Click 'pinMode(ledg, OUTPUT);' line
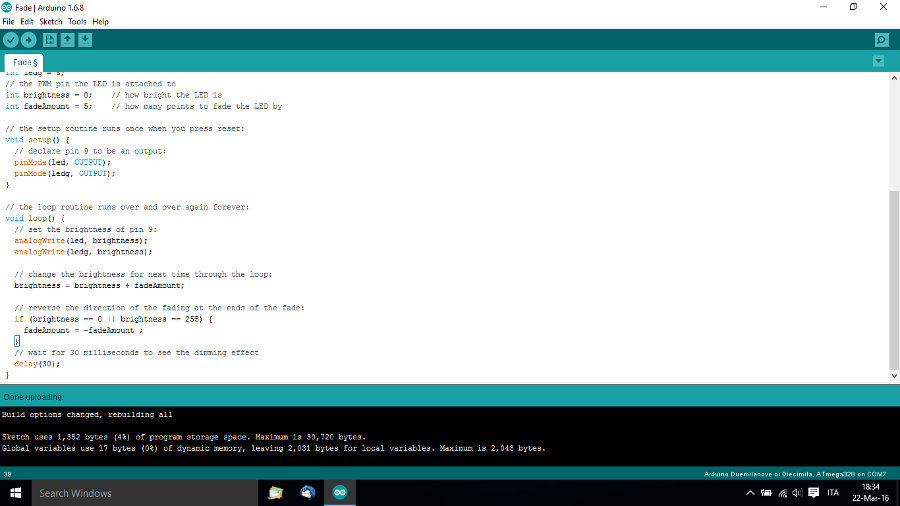 [65, 173]
